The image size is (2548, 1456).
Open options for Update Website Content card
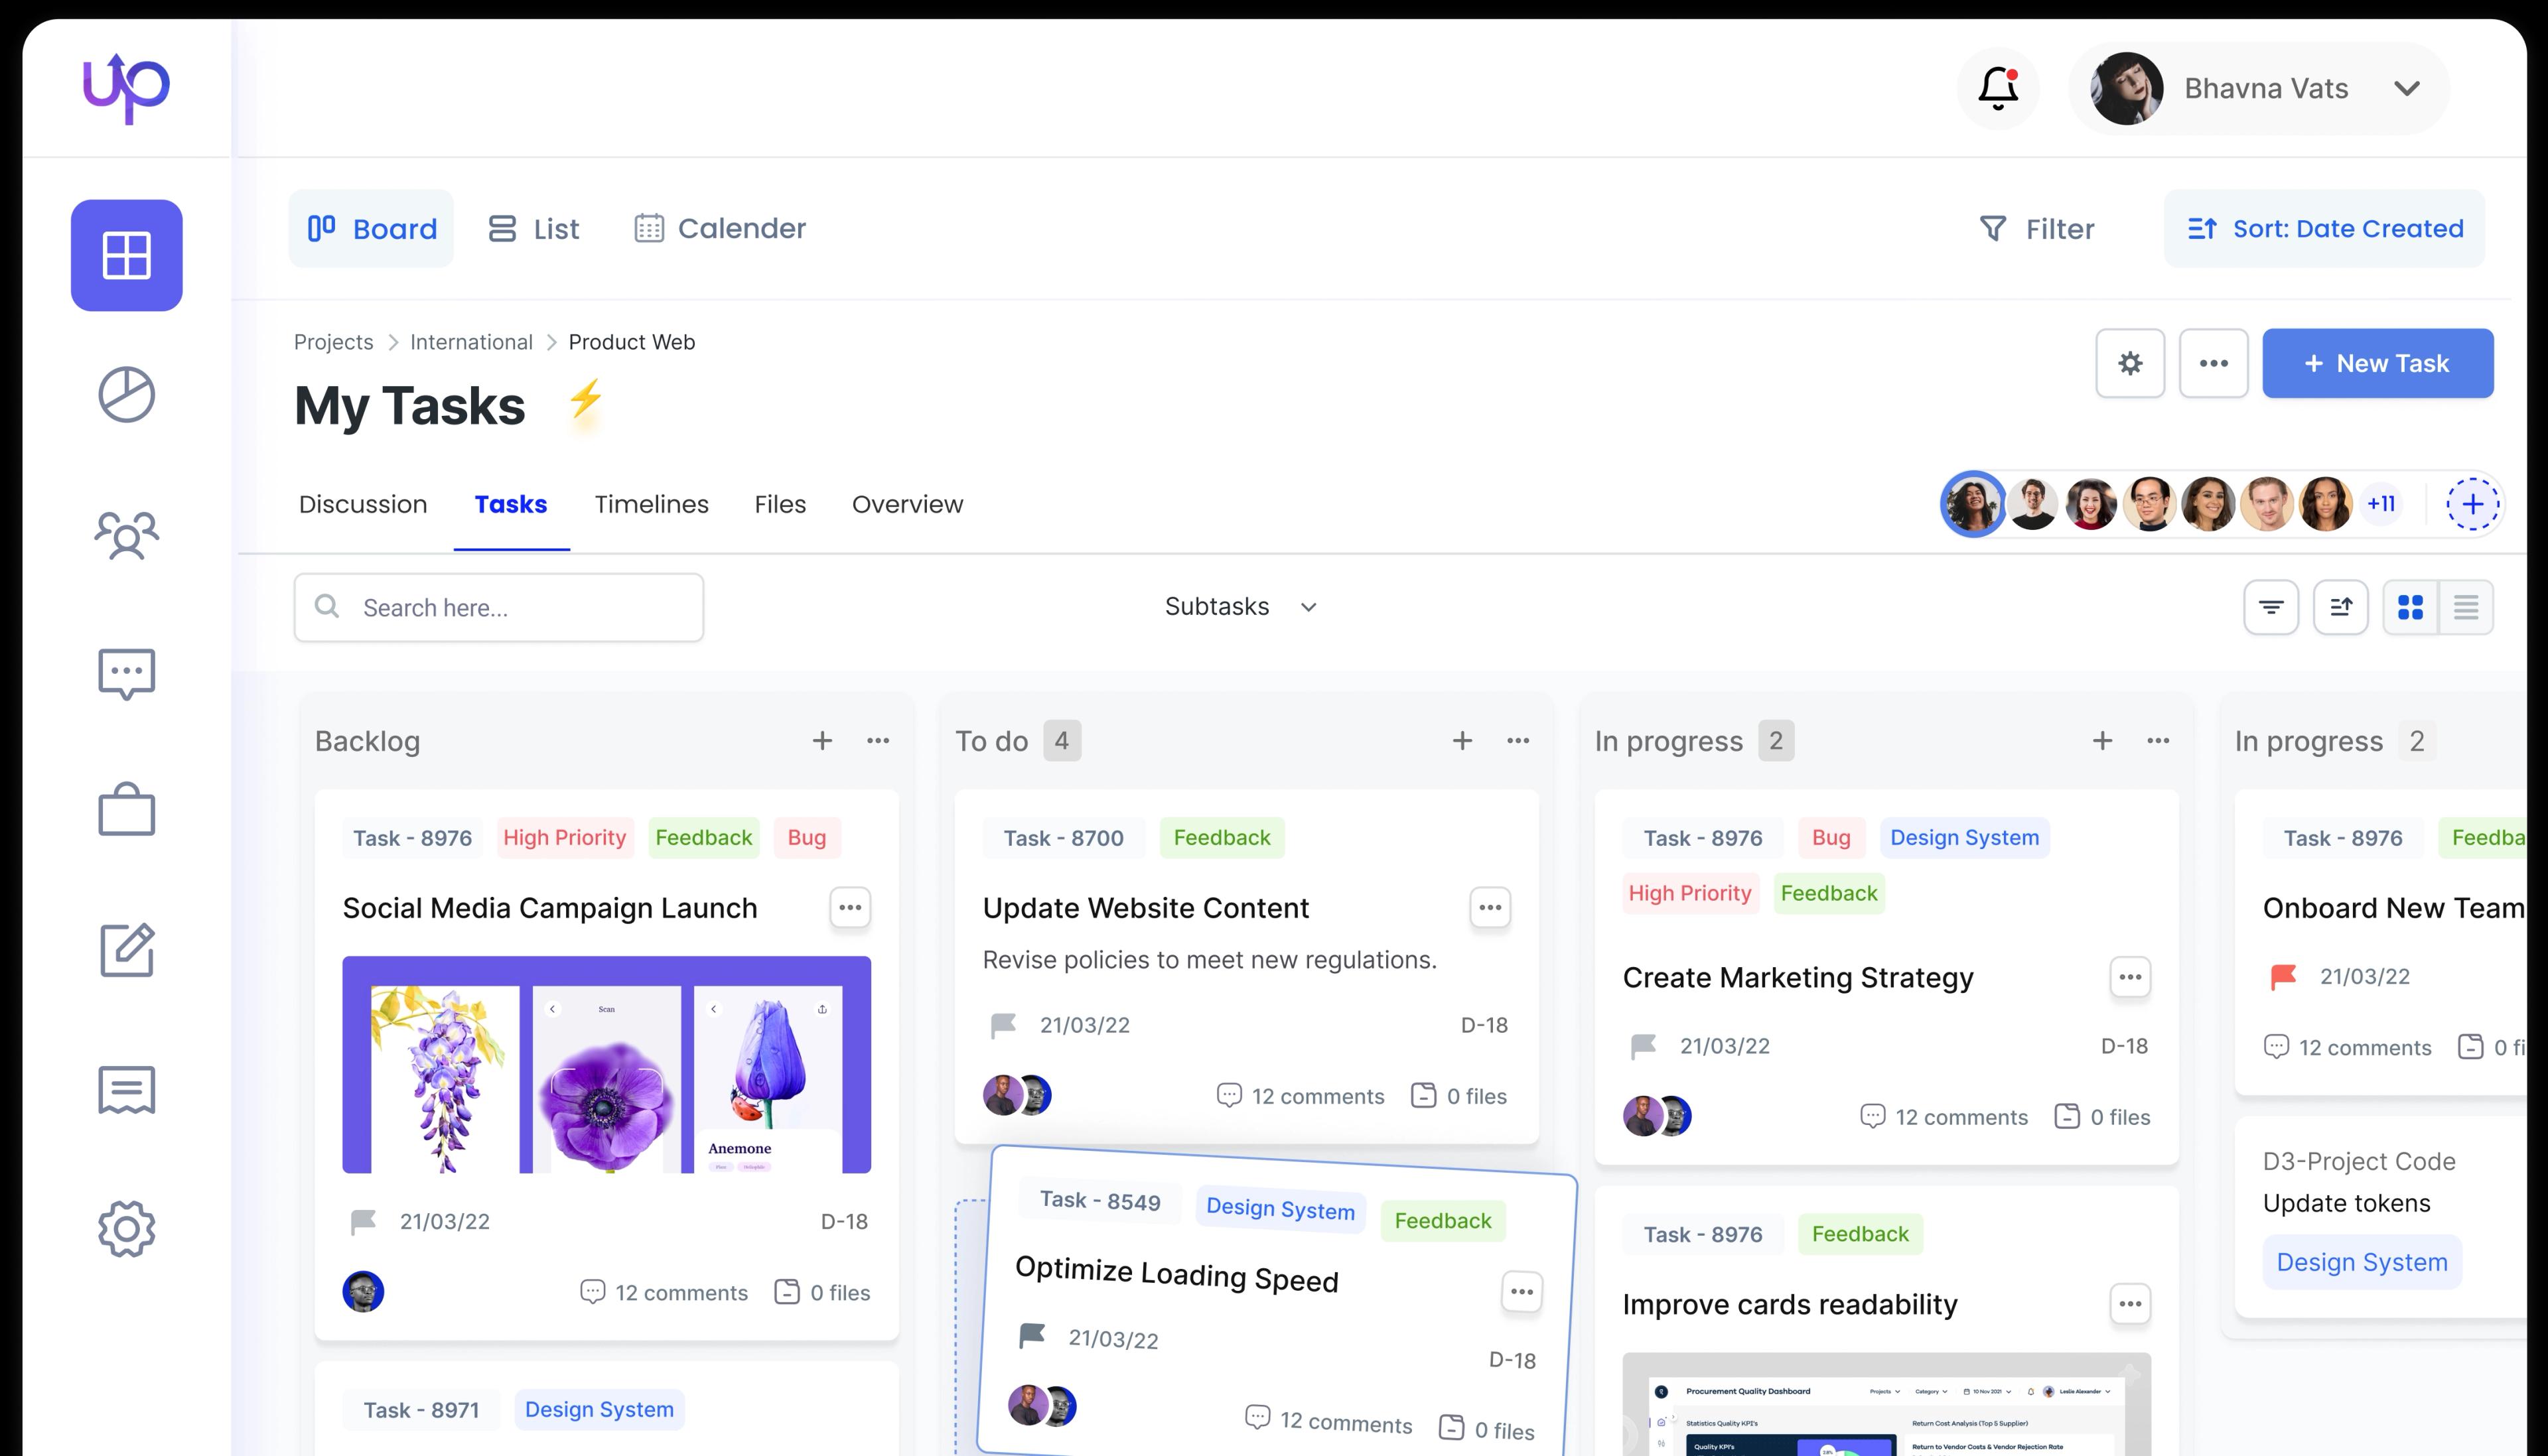click(x=1490, y=908)
